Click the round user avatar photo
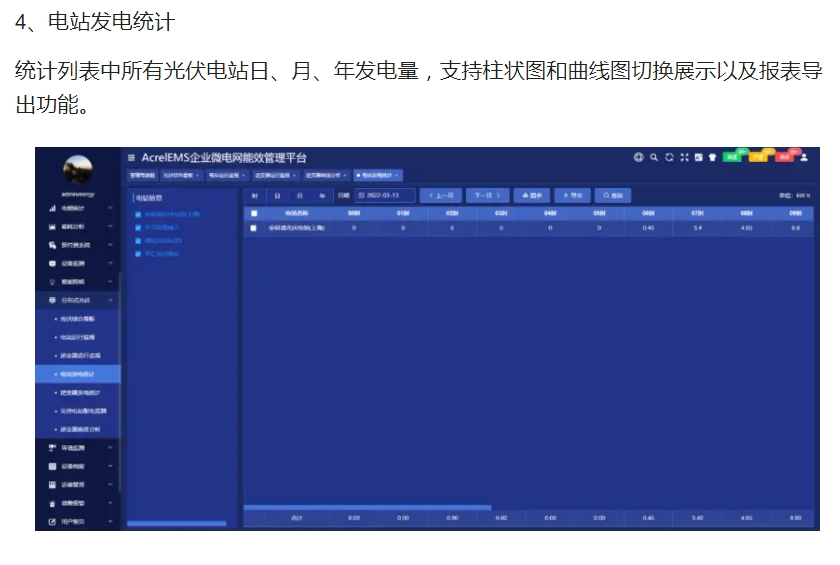 [x=78, y=169]
